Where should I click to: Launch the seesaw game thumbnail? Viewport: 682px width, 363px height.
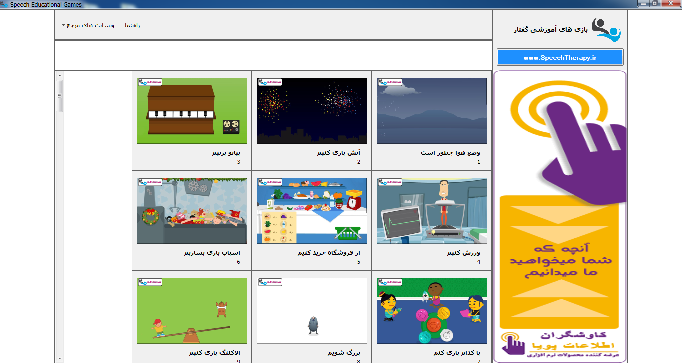point(192,311)
